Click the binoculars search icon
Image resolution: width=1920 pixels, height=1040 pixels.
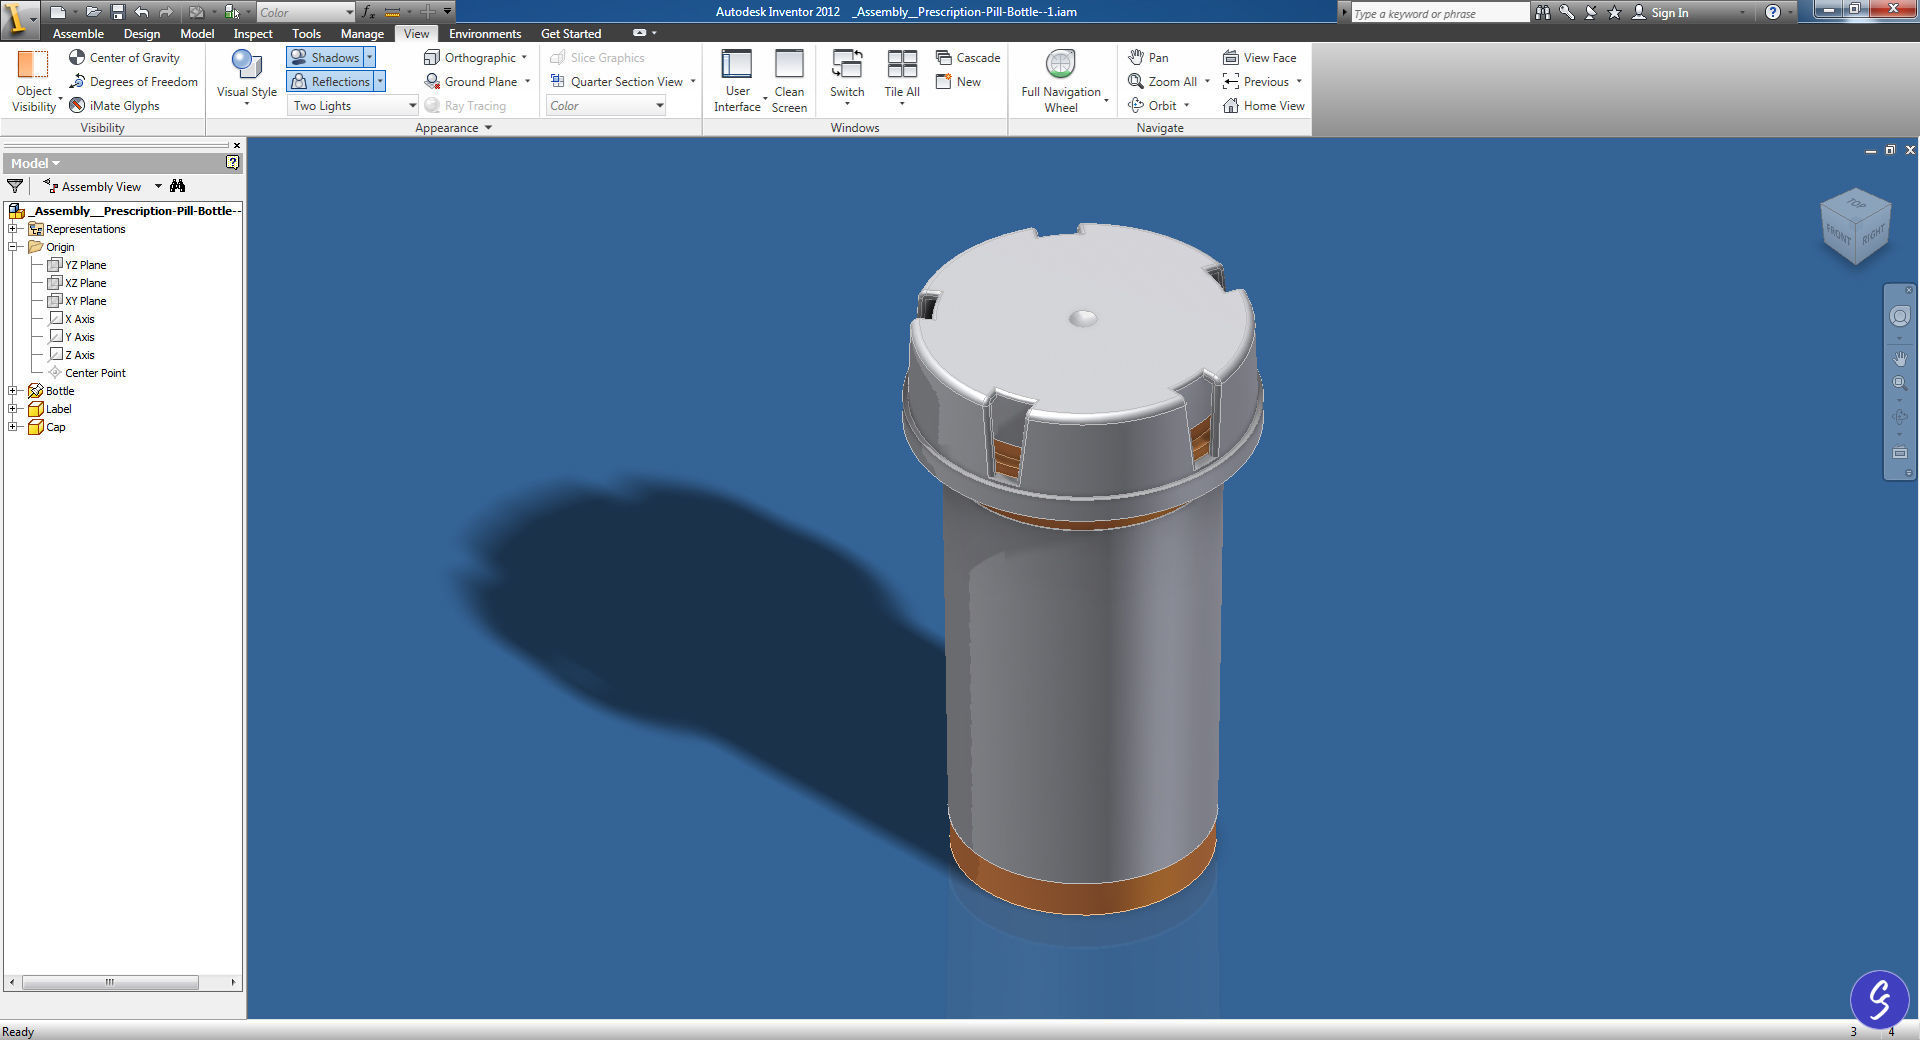(1543, 12)
